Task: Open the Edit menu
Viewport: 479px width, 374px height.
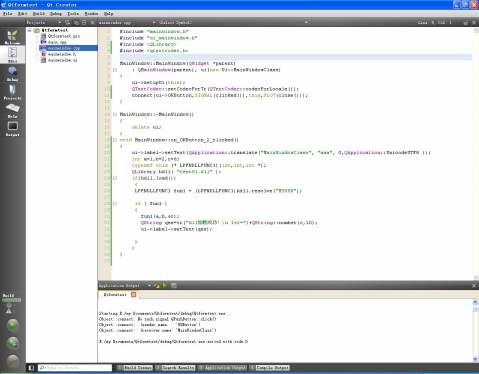Action: click(22, 14)
